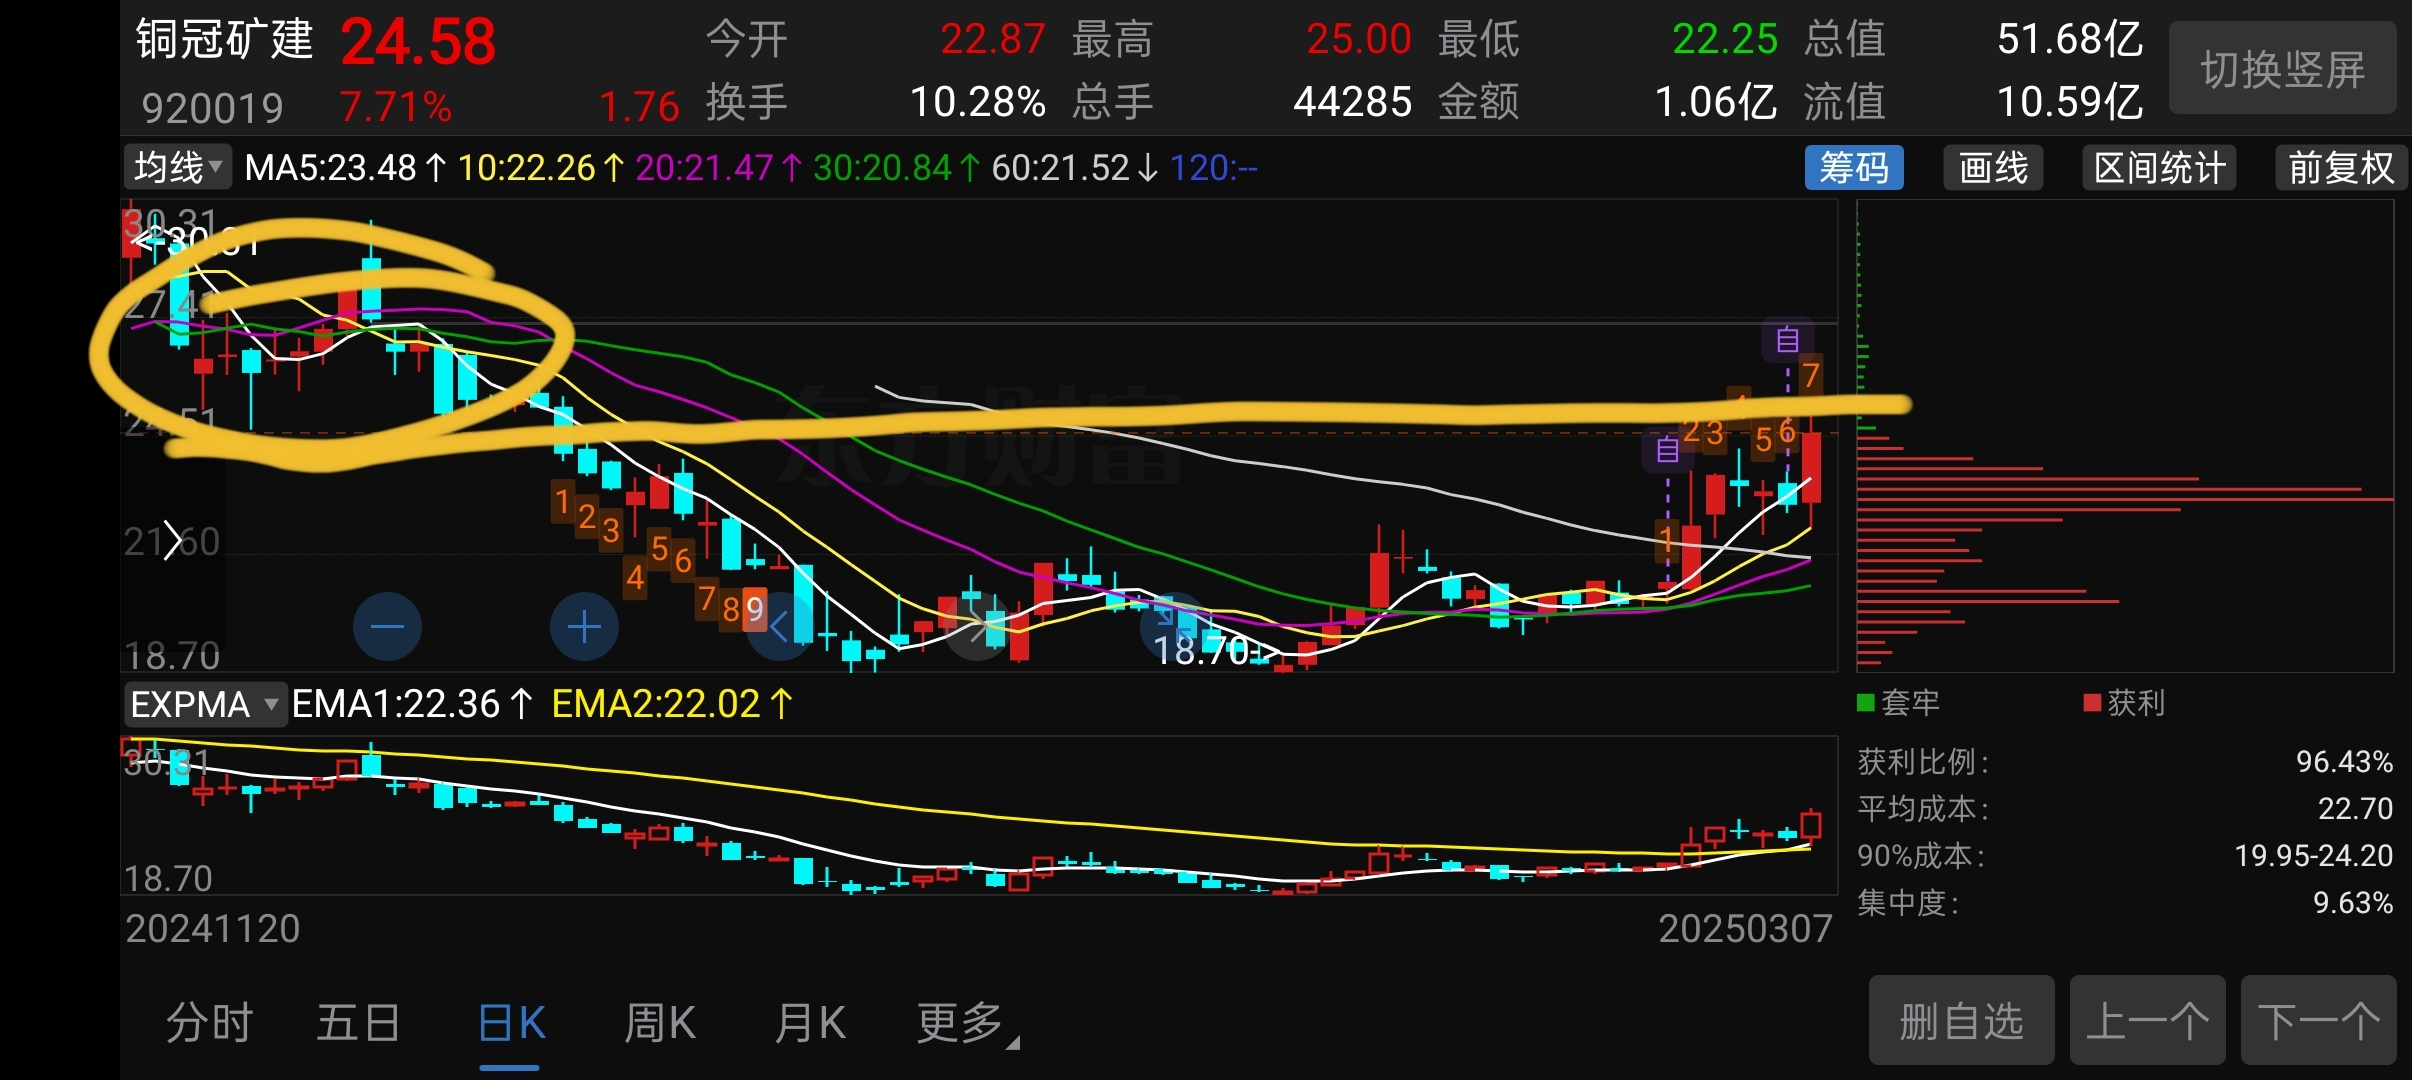
Task: Toggle the 筹码 chip distribution panel
Action: (x=1853, y=167)
